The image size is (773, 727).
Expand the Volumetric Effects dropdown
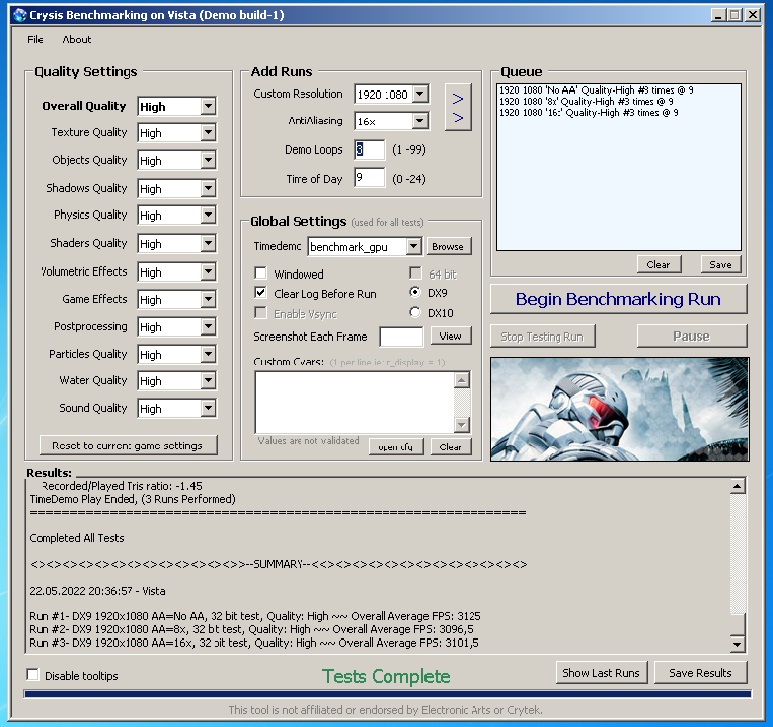click(209, 272)
